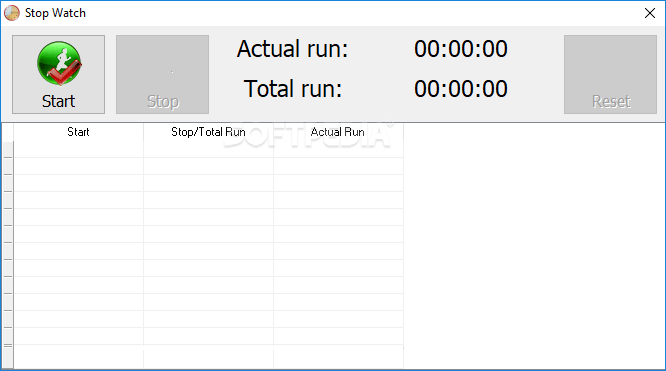Click the Stop/Total Run column header
The width and height of the screenshot is (666, 371).
[x=209, y=132]
